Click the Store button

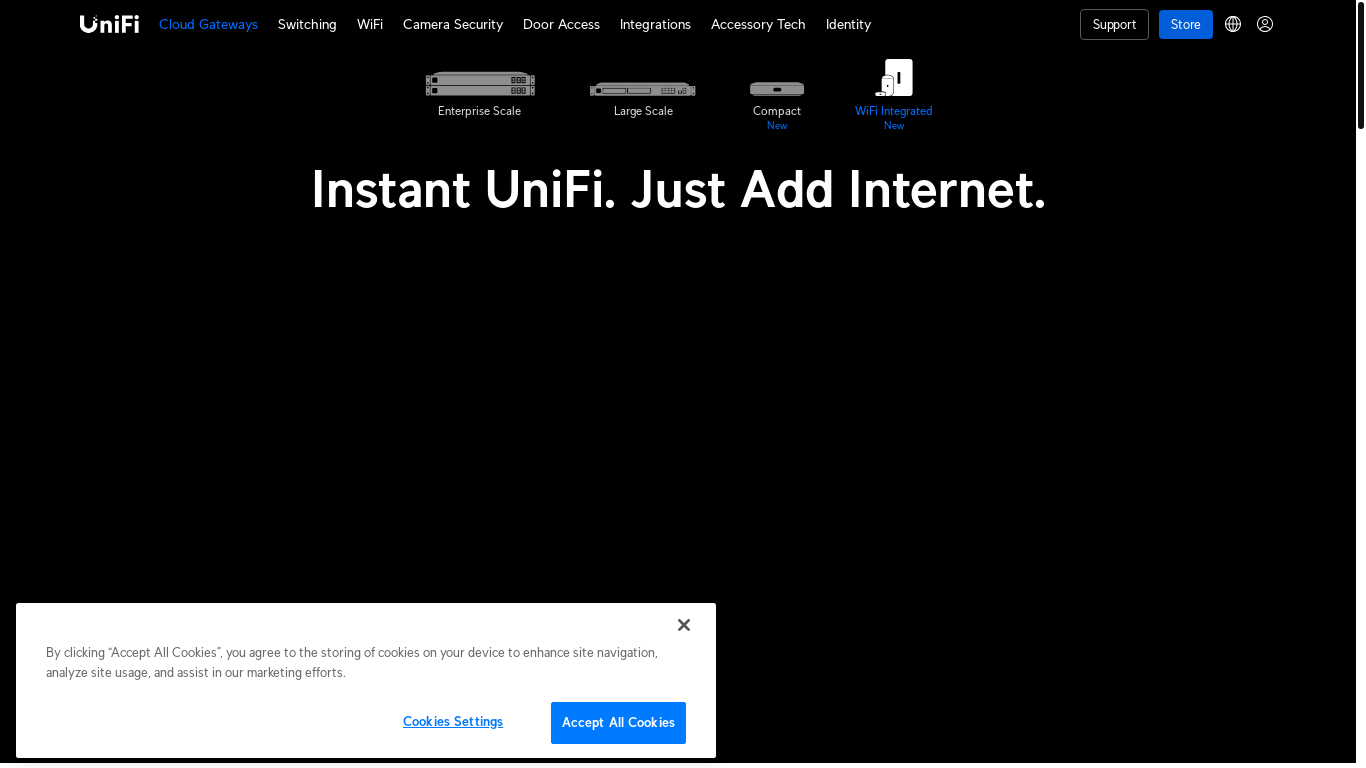(1186, 24)
